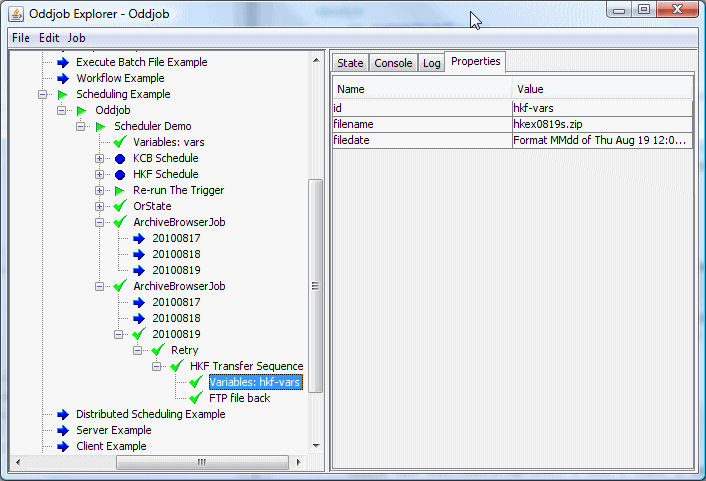Click green play icon beside Scheduler Demo
The width and height of the screenshot is (706, 481).
[x=100, y=126]
